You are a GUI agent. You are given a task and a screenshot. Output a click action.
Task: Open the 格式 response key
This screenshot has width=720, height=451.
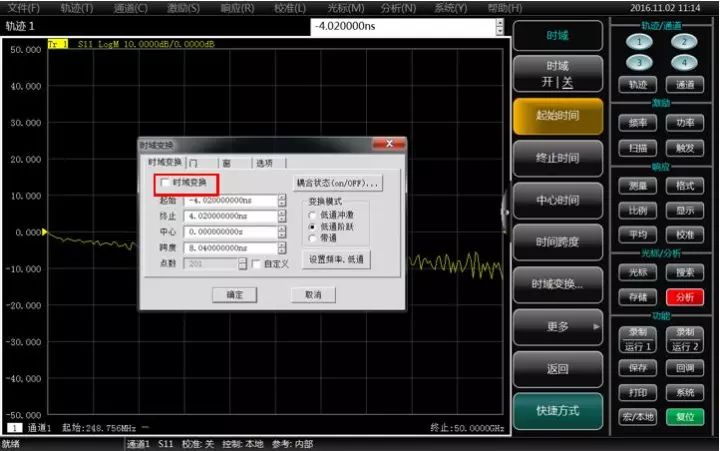click(x=685, y=186)
